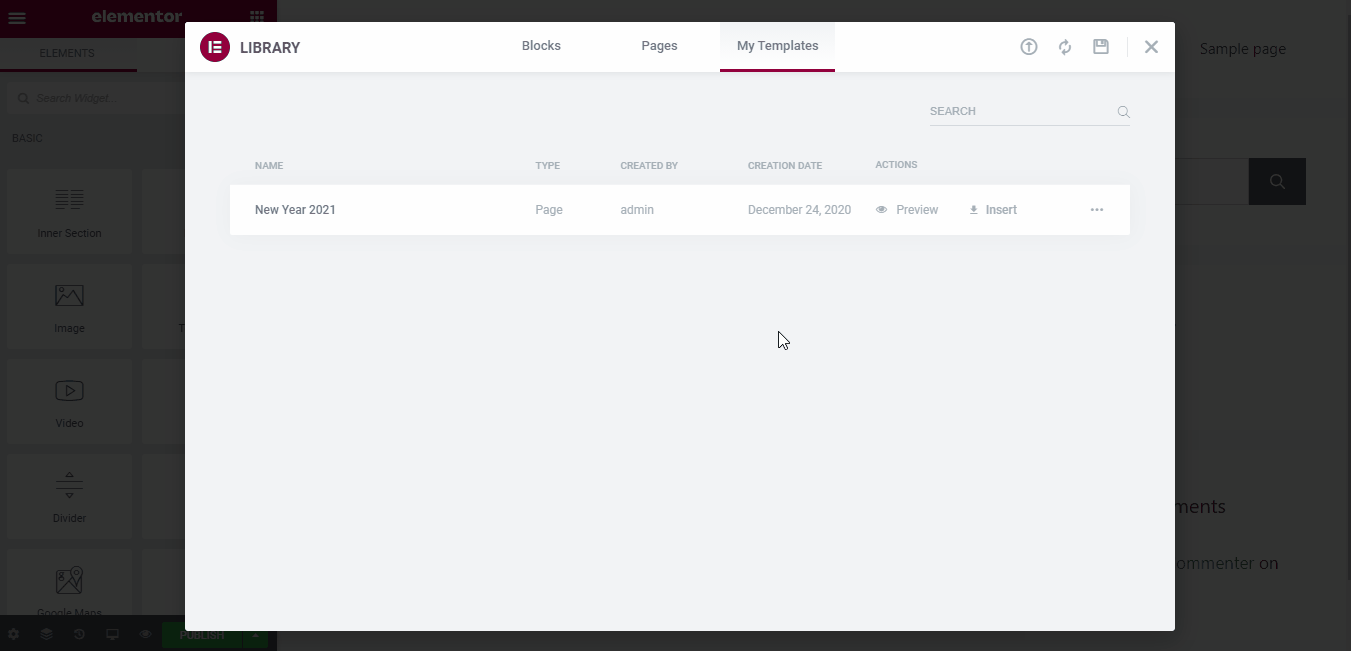Open the History icon in the bottom bar
This screenshot has width=1351, height=651.
pos(79,635)
